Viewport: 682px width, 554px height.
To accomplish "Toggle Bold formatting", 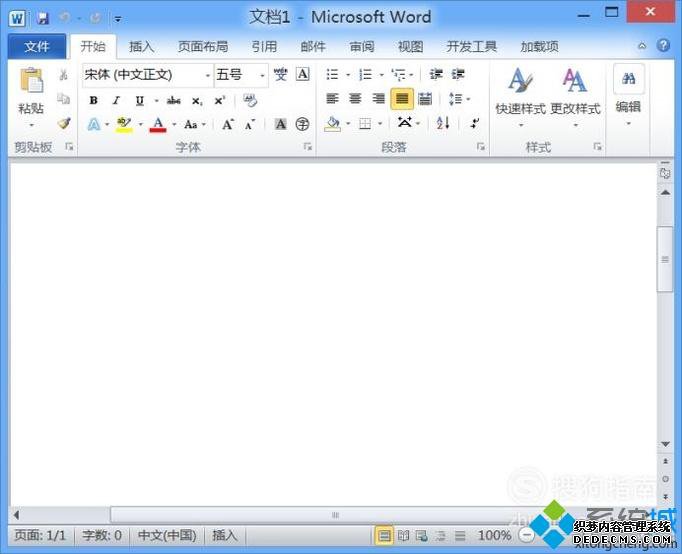I will tap(93, 100).
